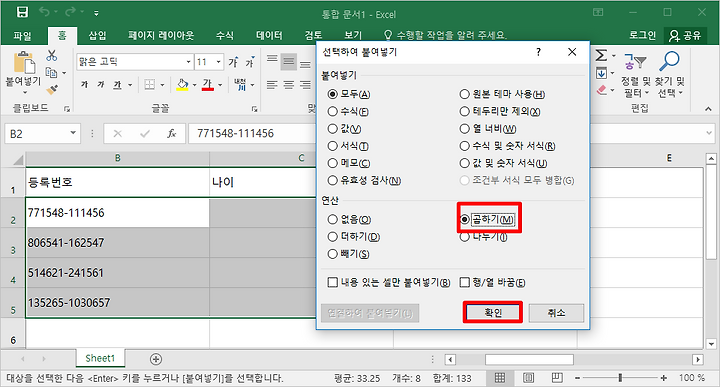720x387 pixels.
Task: Open the font size dropdown
Action: pyautogui.click(x=219, y=62)
